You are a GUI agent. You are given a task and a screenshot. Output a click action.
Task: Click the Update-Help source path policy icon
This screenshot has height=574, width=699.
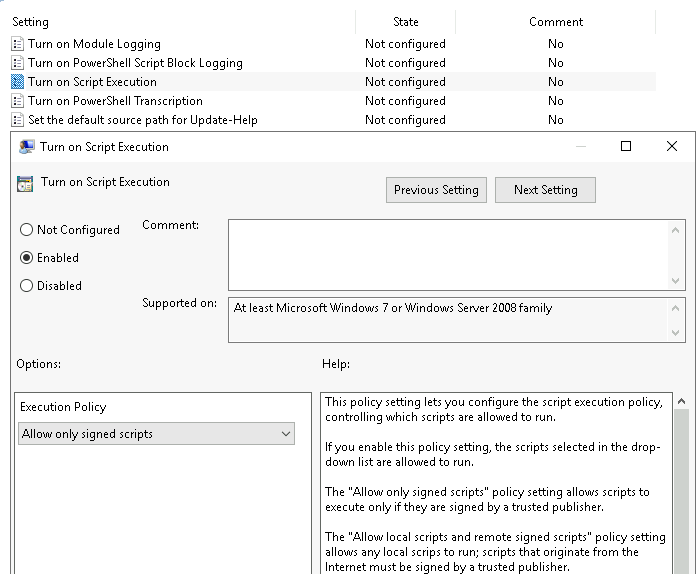pyautogui.click(x=18, y=120)
